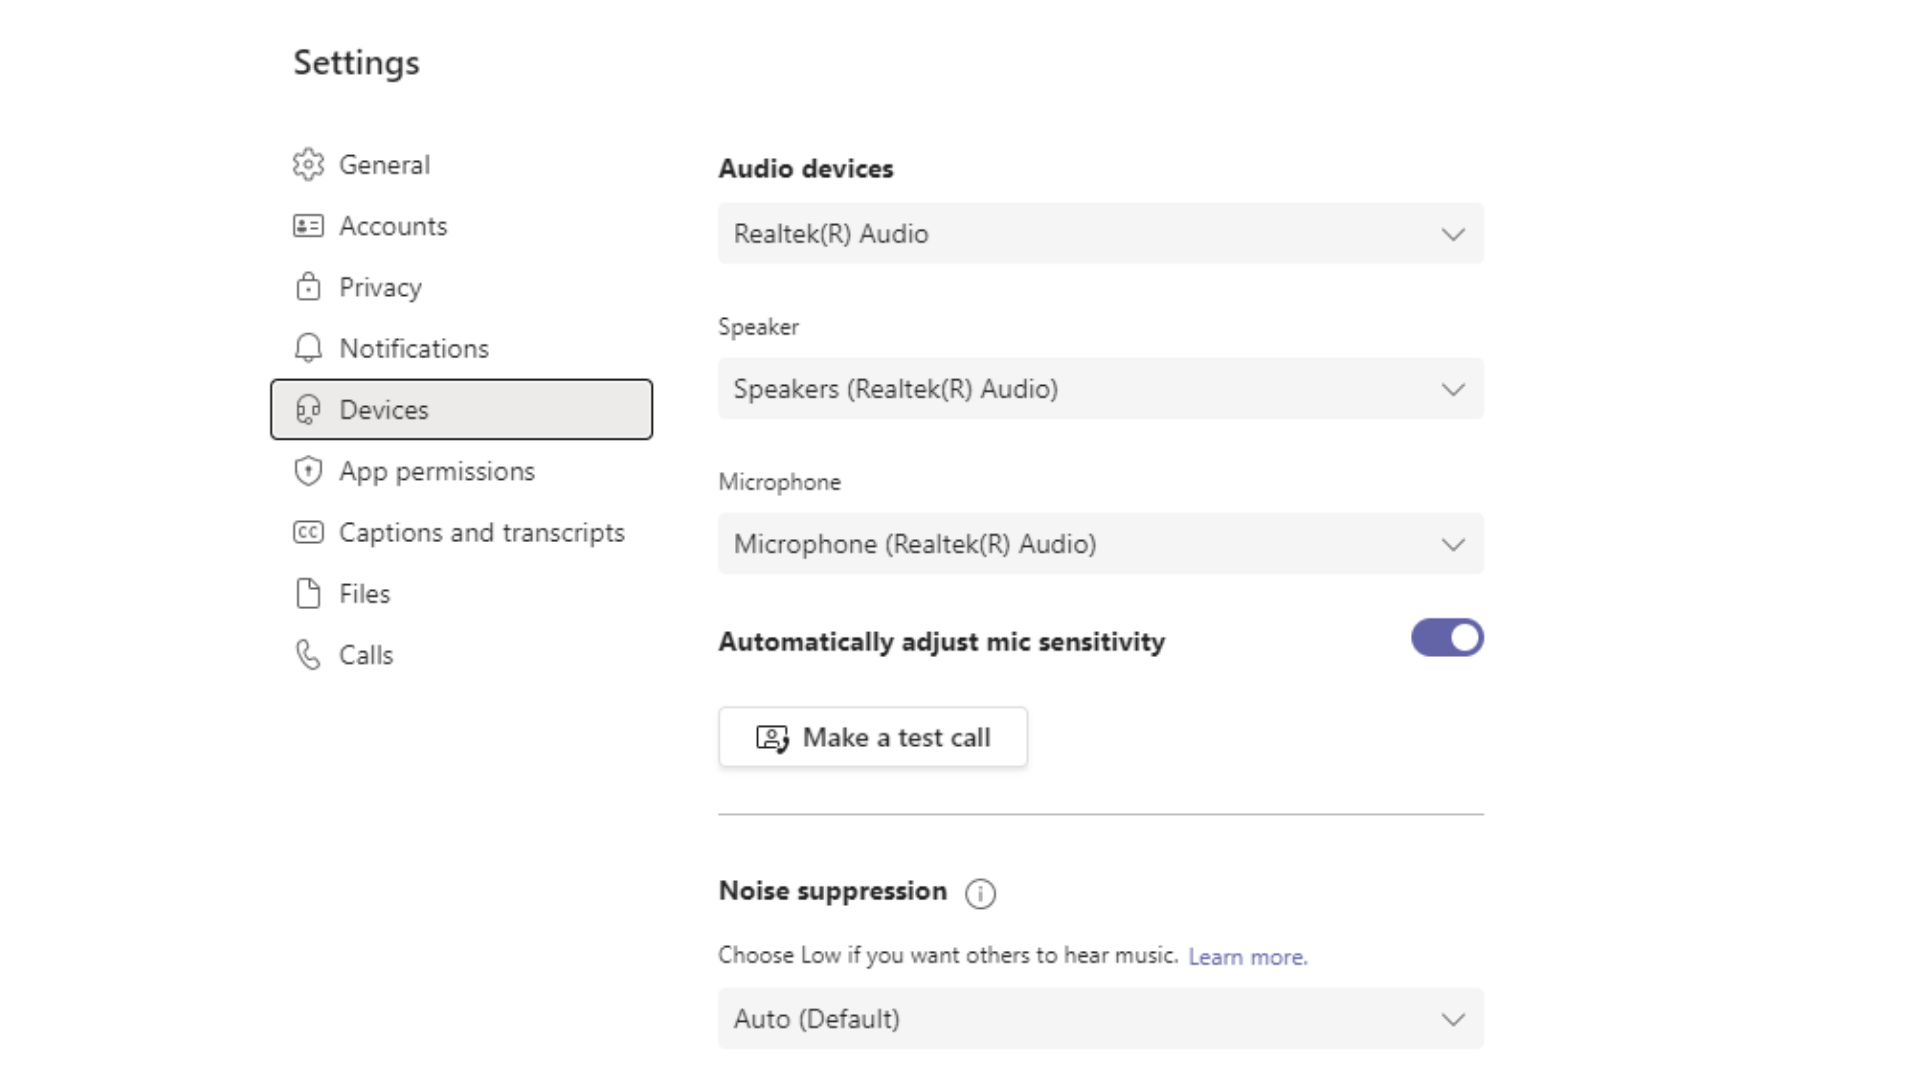This screenshot has width=1920, height=1080.
Task: Open the Speaker selection dropdown
Action: pos(1100,389)
